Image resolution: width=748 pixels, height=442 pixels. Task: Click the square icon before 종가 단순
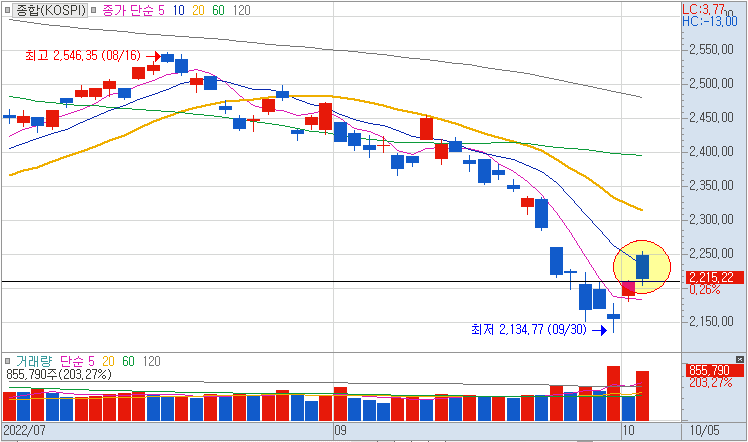94,10
